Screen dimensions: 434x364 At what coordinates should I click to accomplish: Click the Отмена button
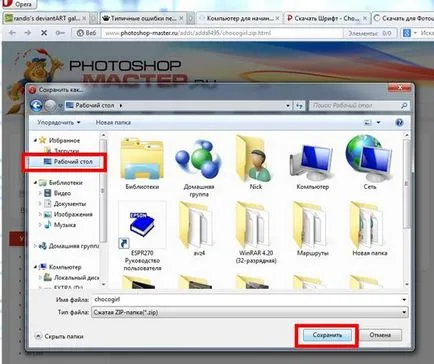380,335
